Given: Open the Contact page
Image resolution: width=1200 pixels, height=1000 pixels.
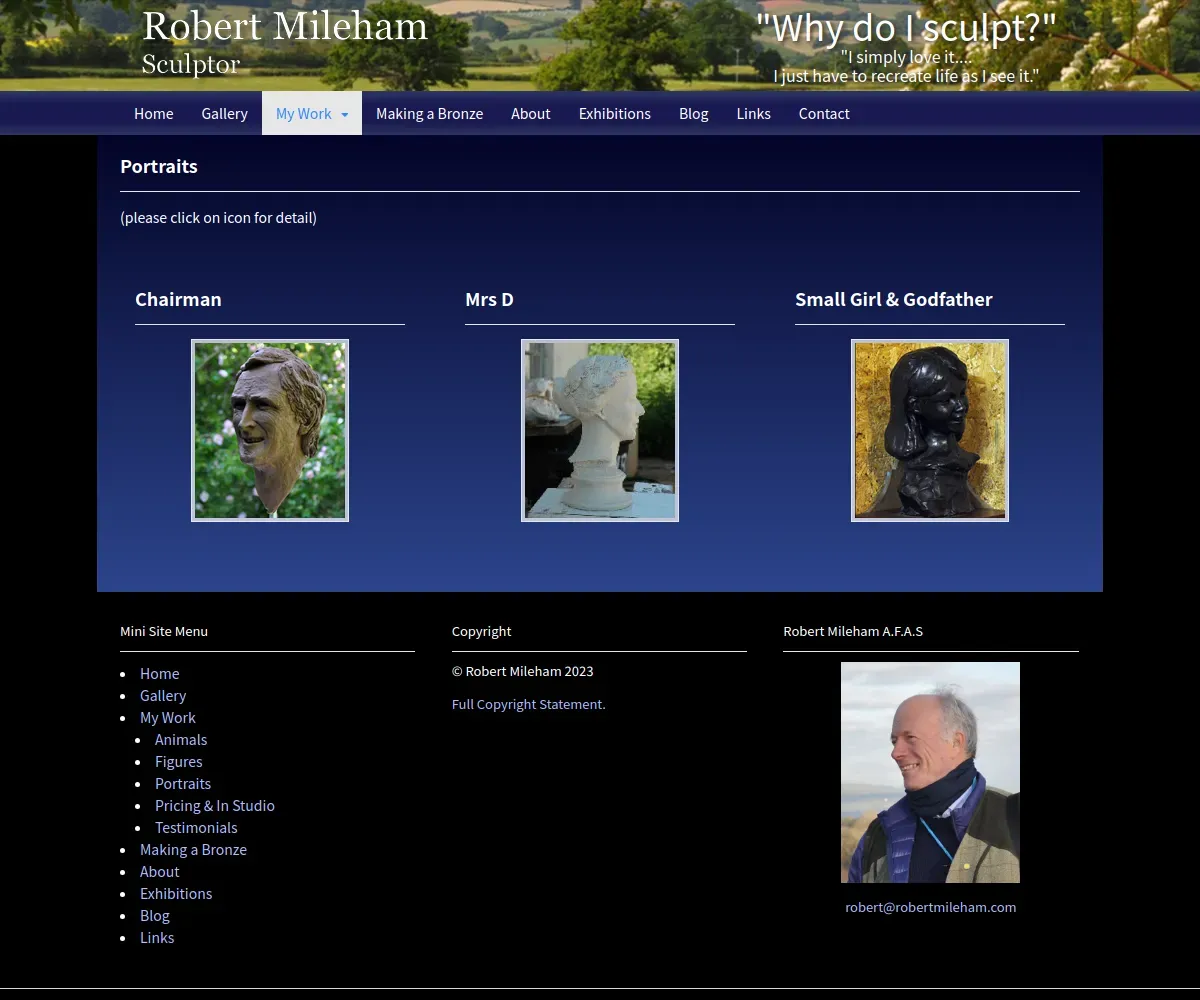Looking at the screenshot, I should 824,113.
